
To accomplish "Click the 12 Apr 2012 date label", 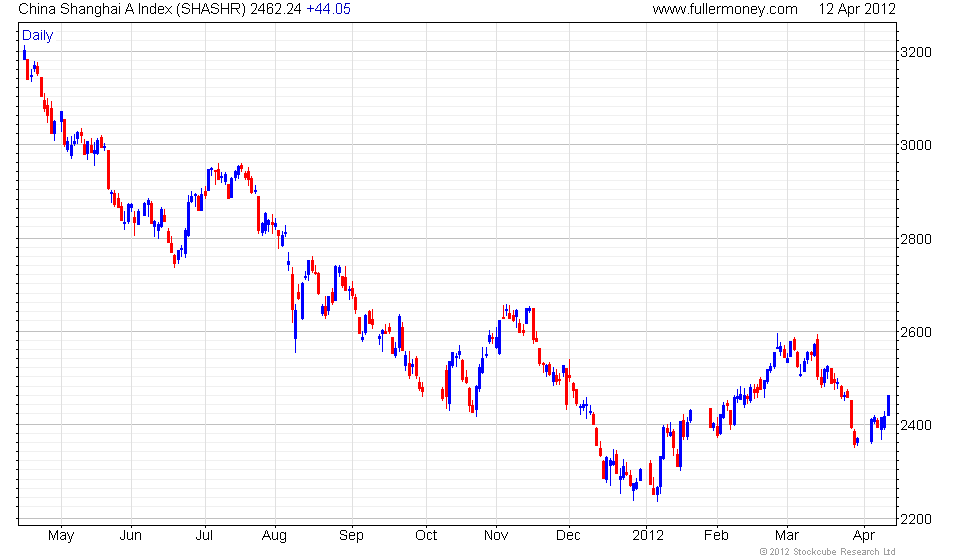I will (x=857, y=9).
